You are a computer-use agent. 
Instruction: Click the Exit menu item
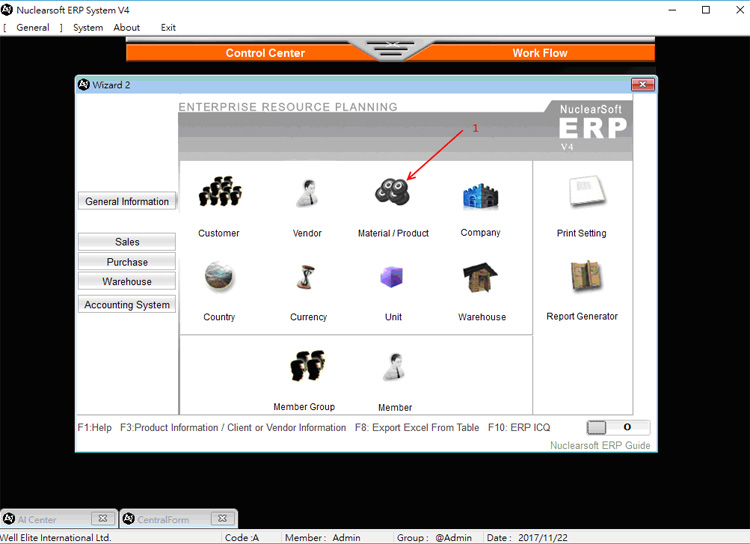[168, 28]
